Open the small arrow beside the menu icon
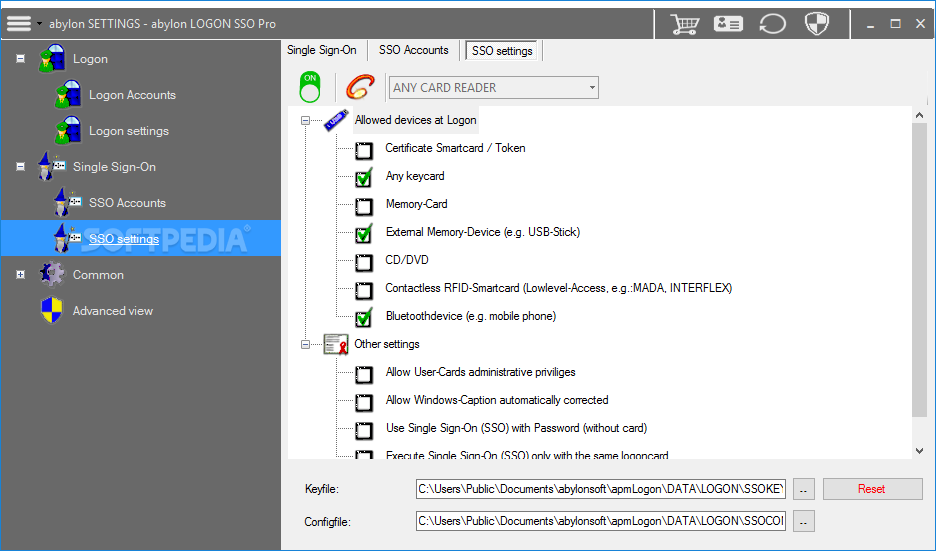 coord(39,24)
